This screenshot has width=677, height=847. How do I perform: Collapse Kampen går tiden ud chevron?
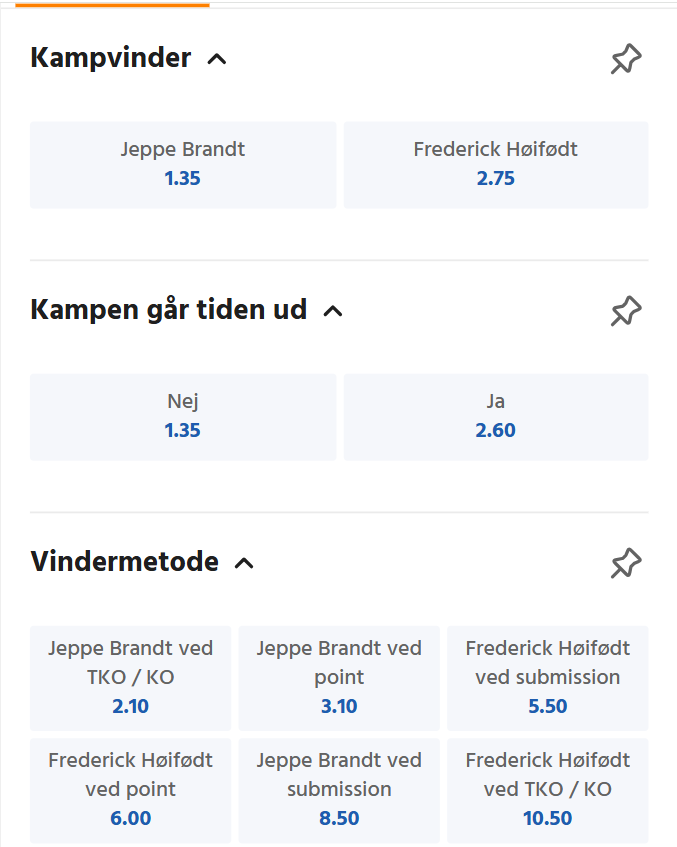333,311
